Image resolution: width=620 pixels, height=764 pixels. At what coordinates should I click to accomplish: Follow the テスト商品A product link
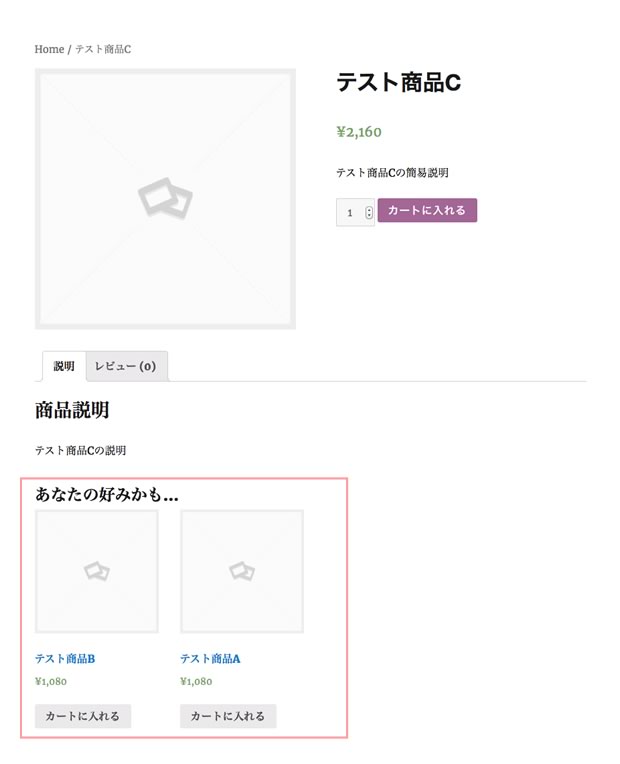[210, 659]
